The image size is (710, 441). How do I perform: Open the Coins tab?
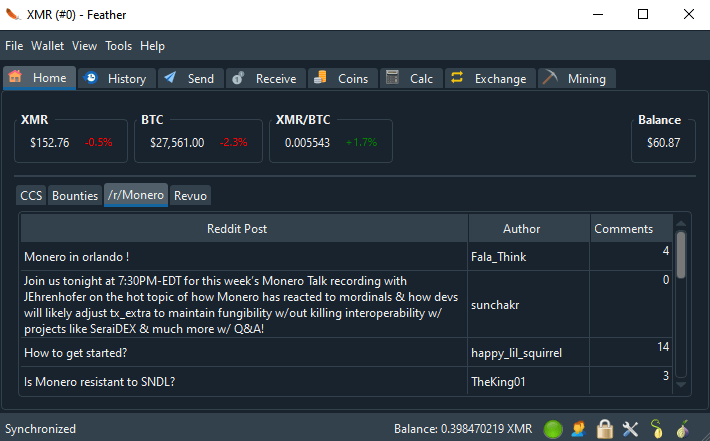point(342,78)
